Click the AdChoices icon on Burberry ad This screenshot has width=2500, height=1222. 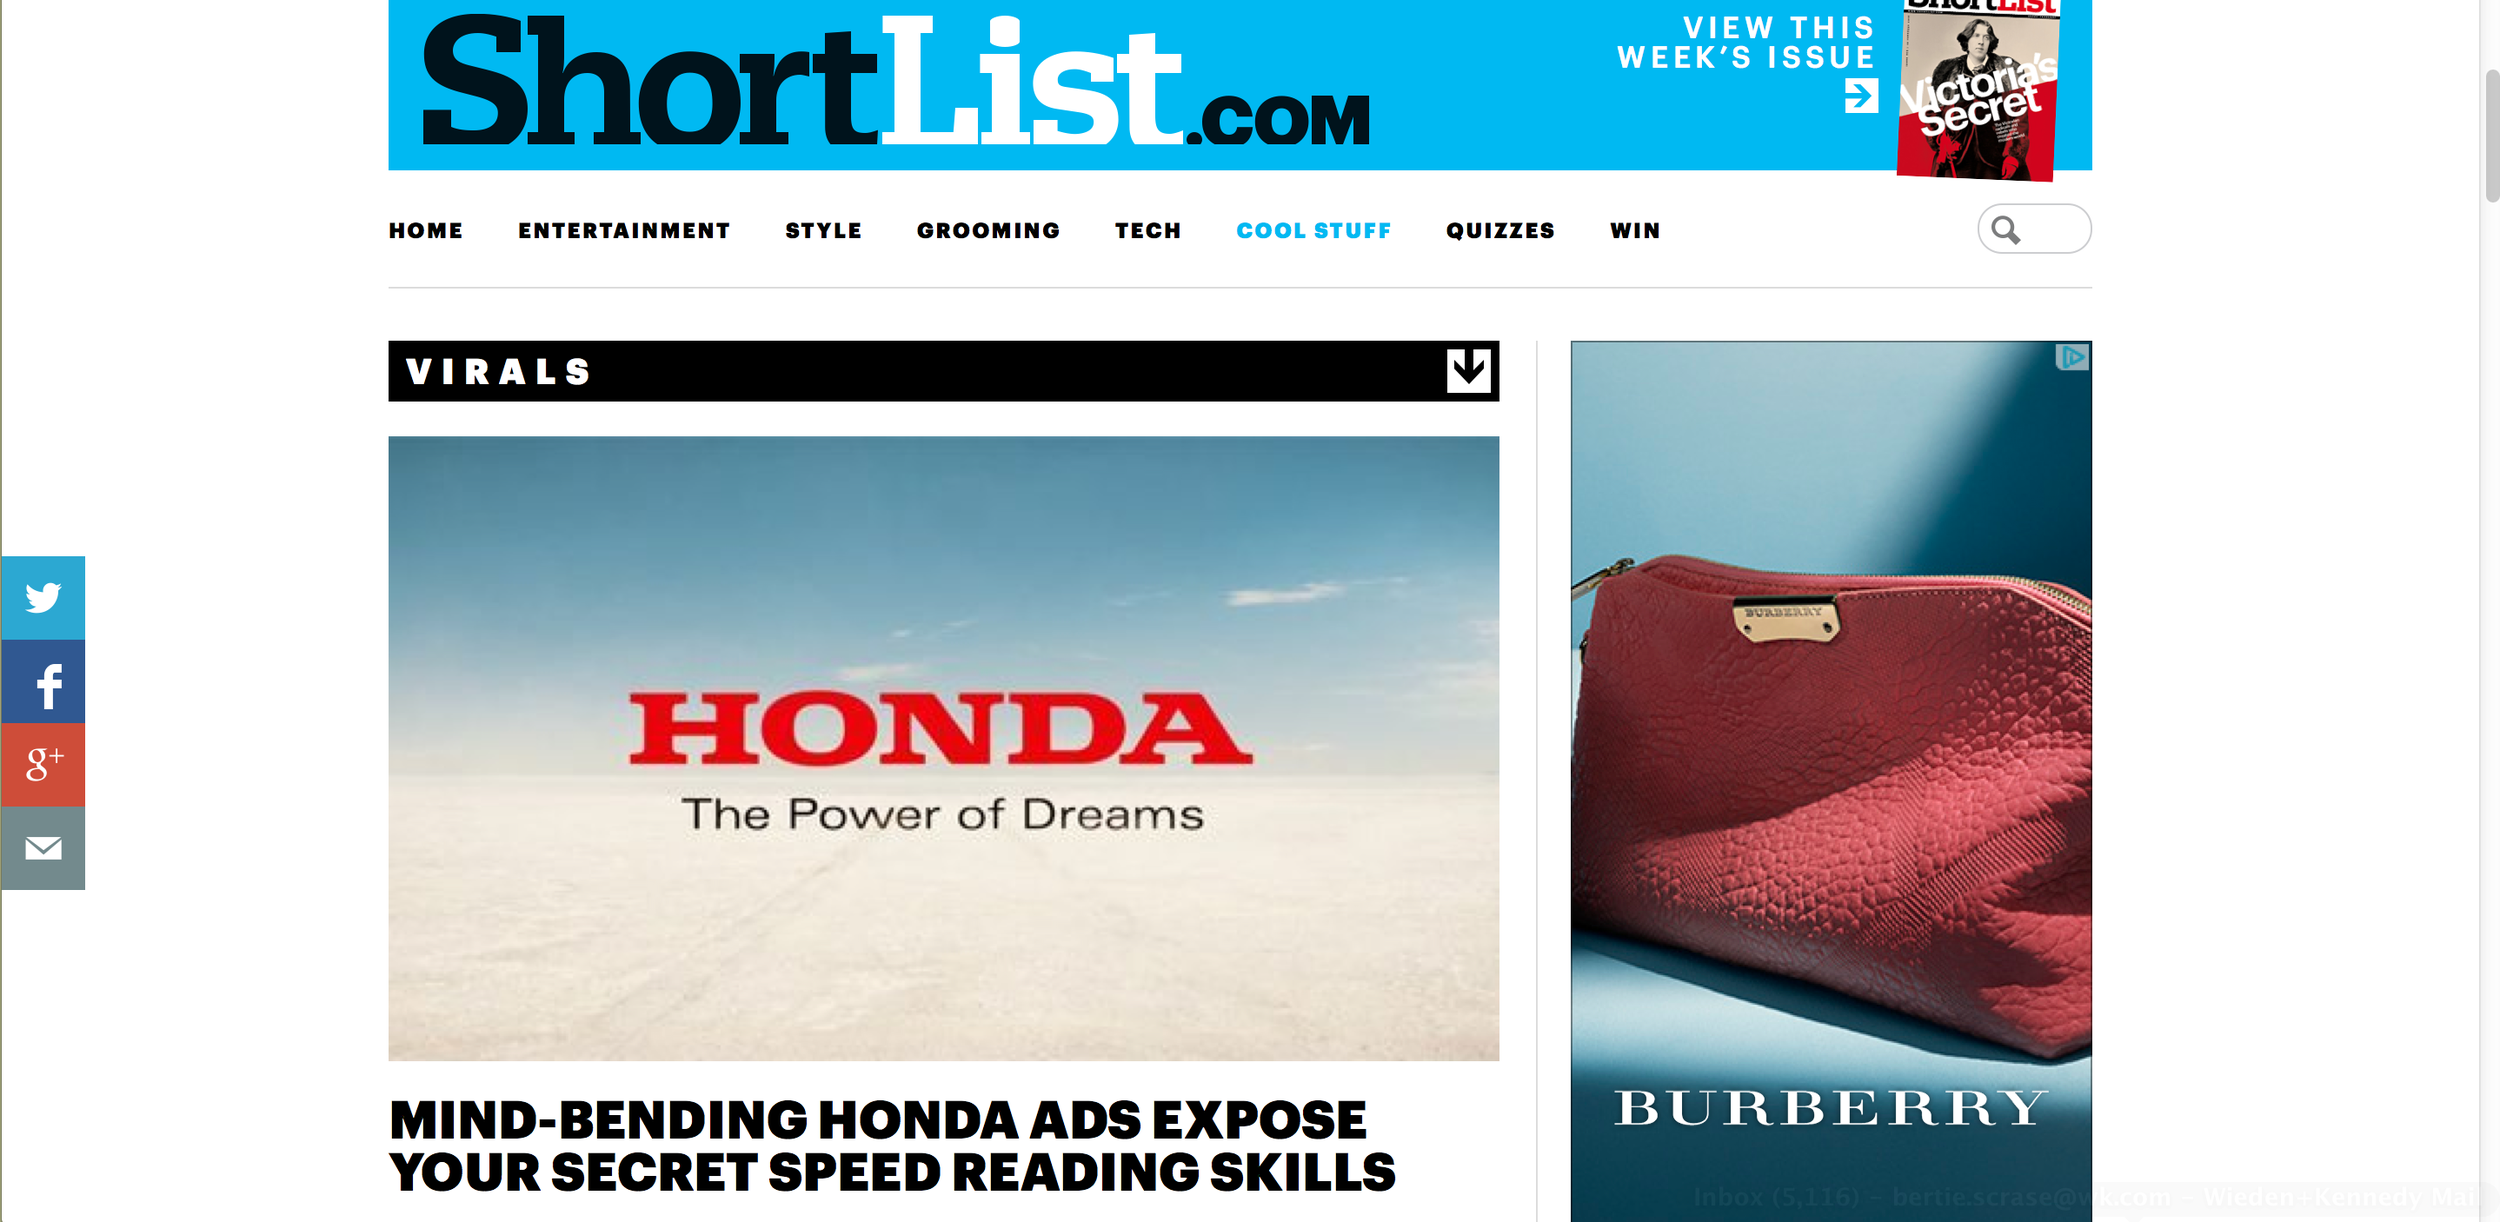pyautogui.click(x=2072, y=357)
